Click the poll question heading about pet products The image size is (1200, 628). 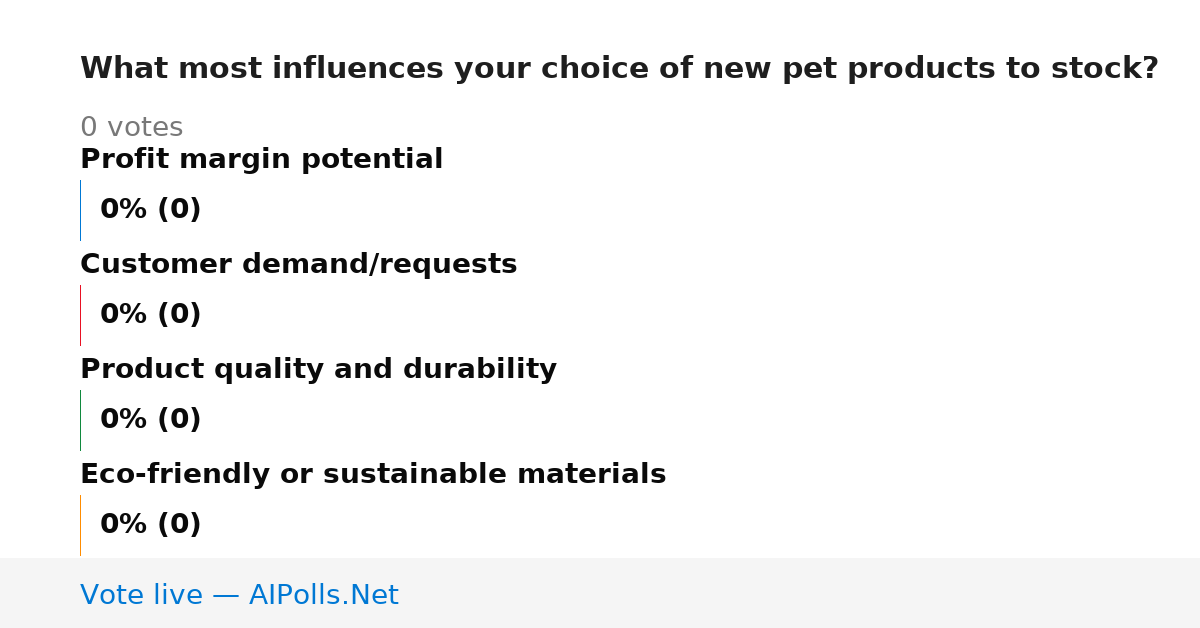619,69
